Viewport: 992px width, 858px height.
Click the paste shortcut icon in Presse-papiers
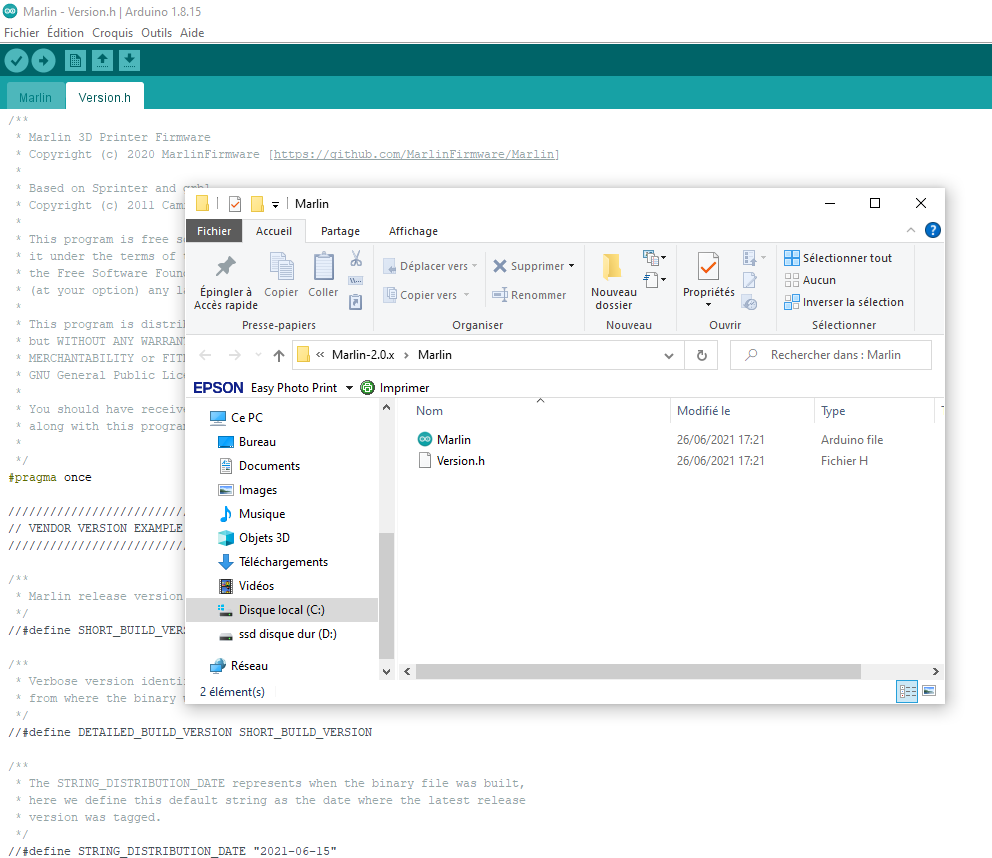click(x=356, y=302)
